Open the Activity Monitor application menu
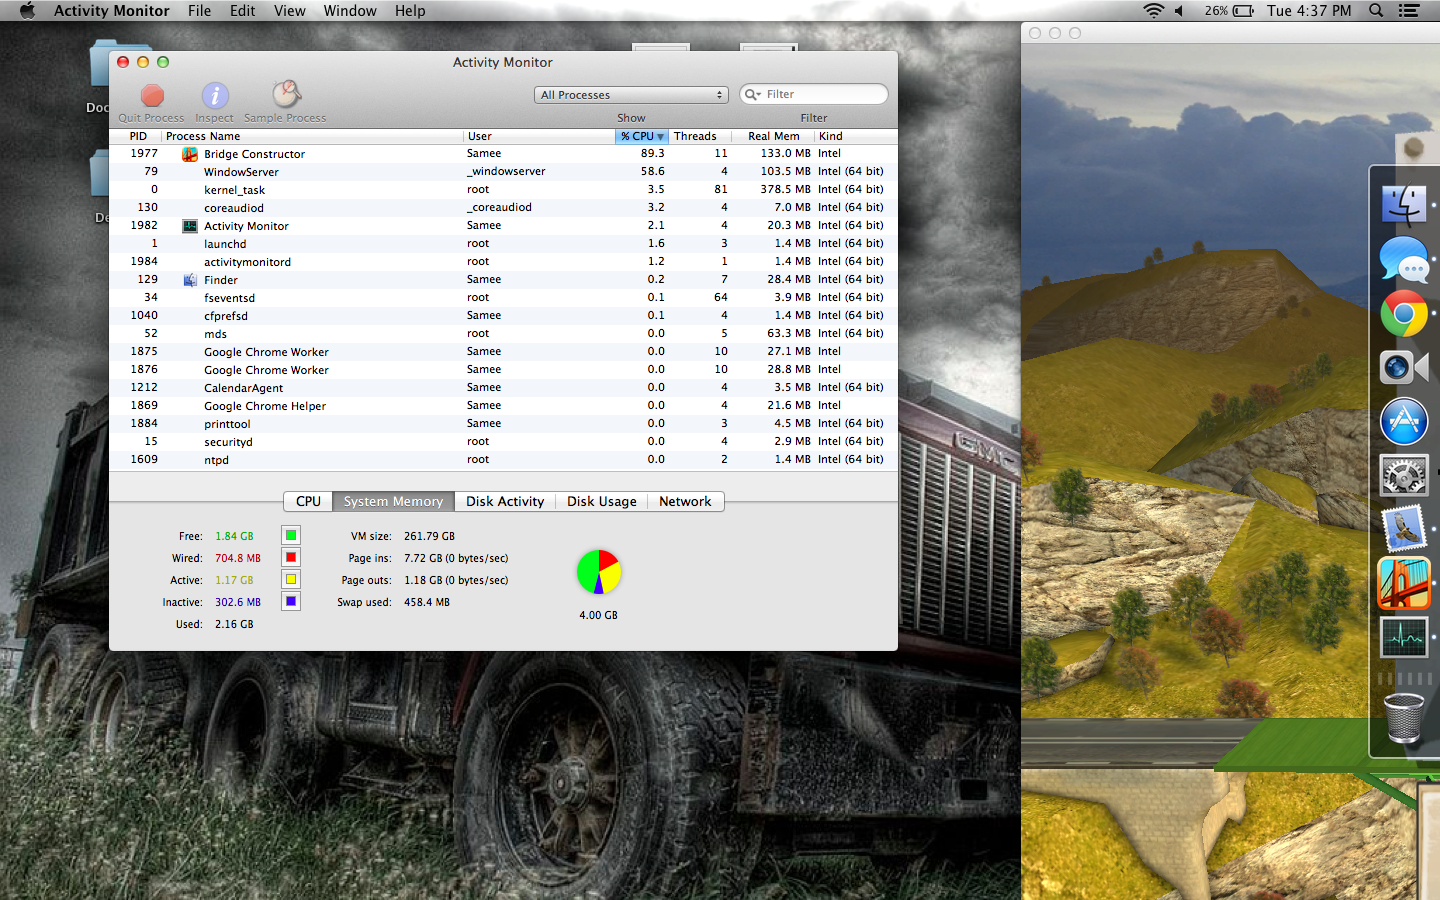 112,11
